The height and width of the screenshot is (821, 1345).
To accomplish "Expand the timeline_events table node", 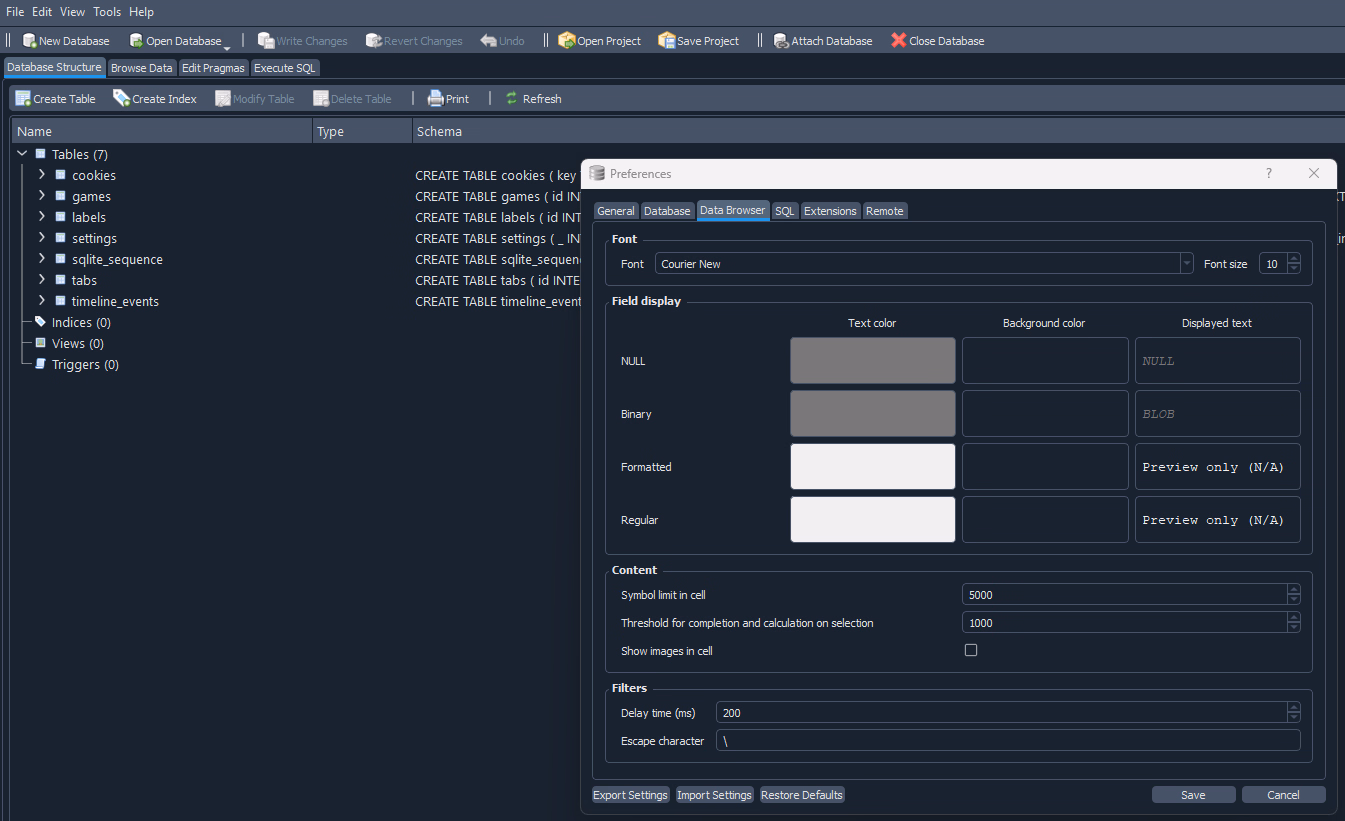I will tap(42, 300).
